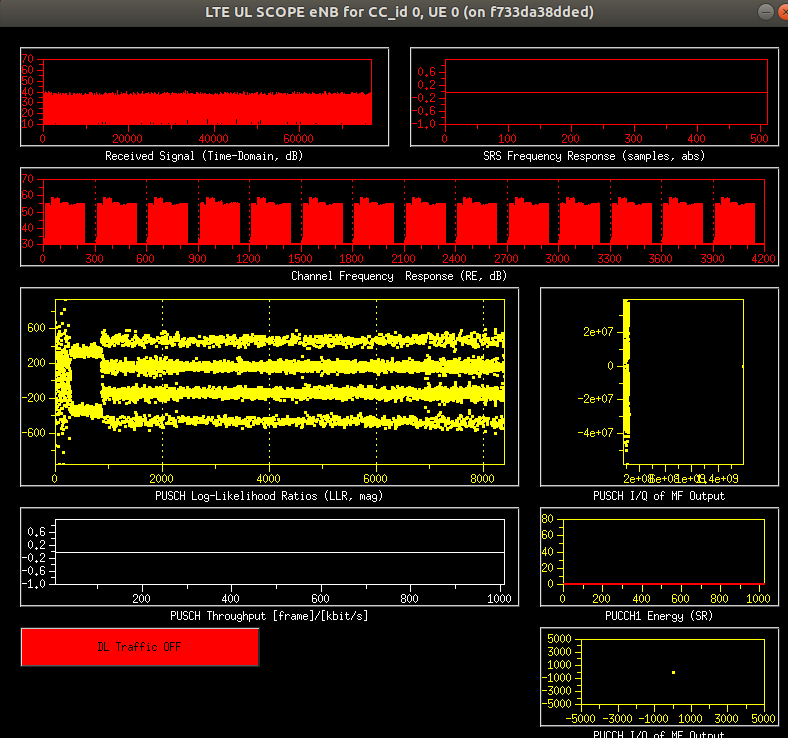
Task: Click the 4000 tick label in PUSCH LLR plot
Action: (268, 479)
